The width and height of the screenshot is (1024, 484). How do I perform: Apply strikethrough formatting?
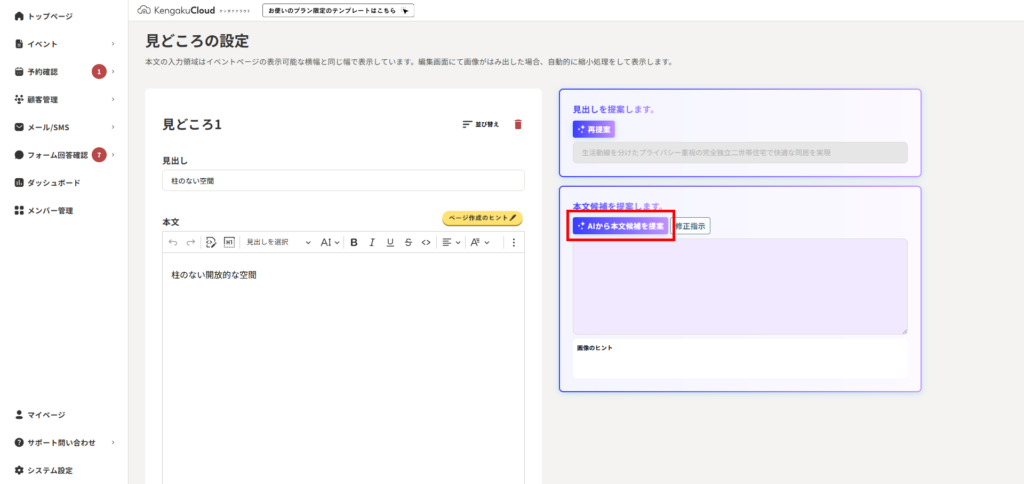pos(408,242)
